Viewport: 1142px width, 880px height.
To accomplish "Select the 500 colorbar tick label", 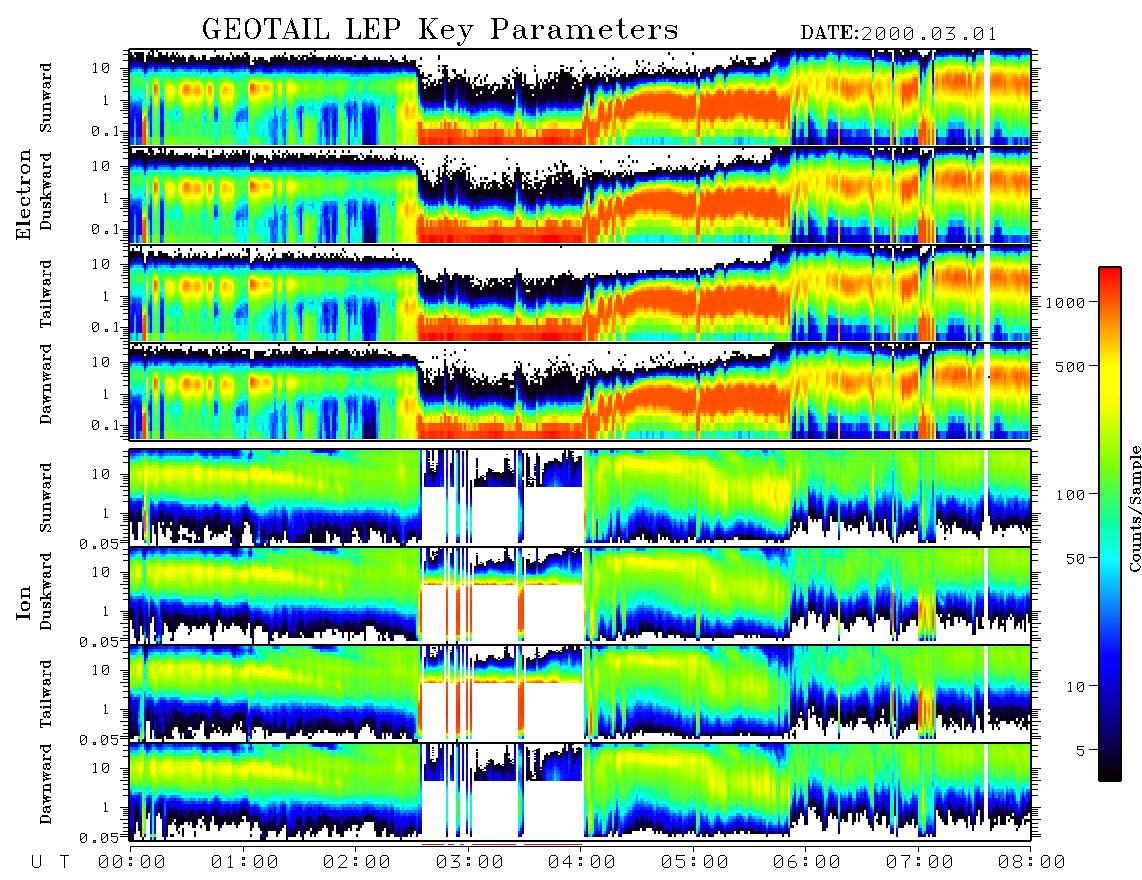I will (1070, 366).
